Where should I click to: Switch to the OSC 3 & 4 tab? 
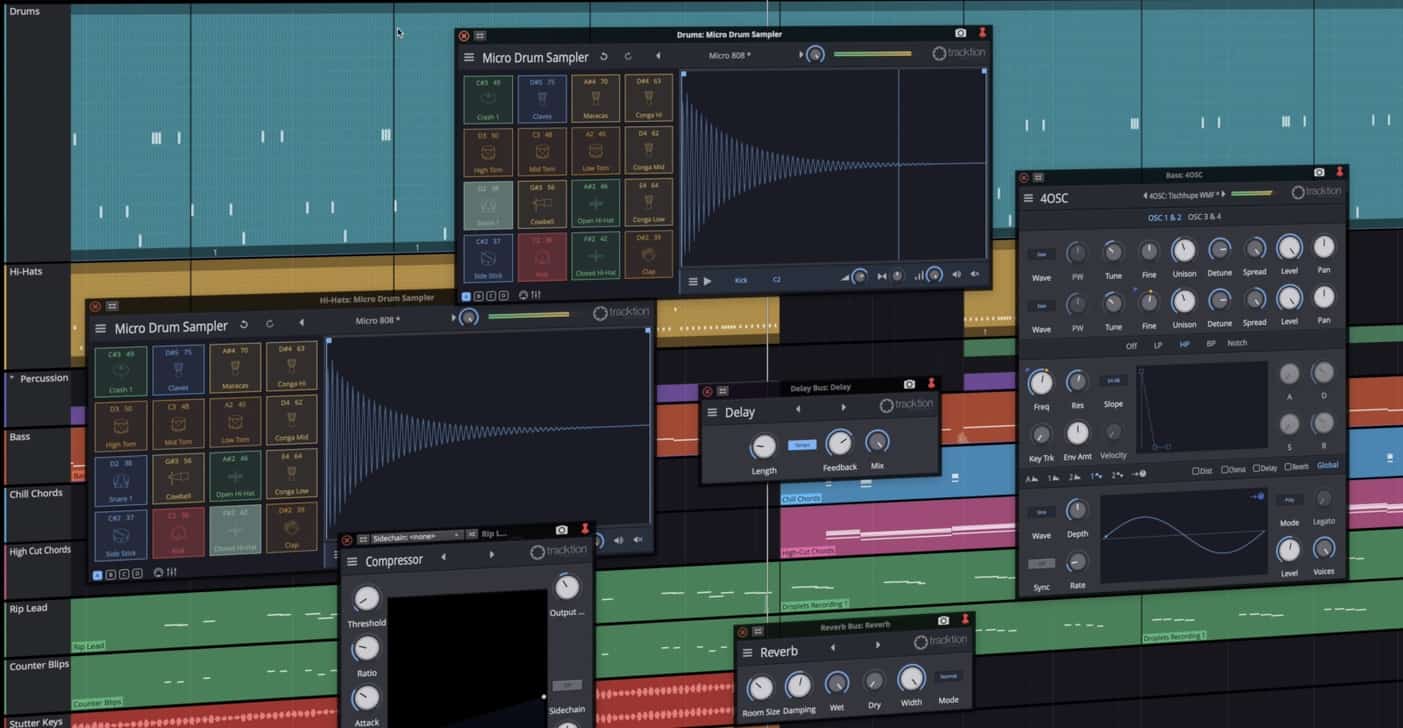click(x=1204, y=217)
